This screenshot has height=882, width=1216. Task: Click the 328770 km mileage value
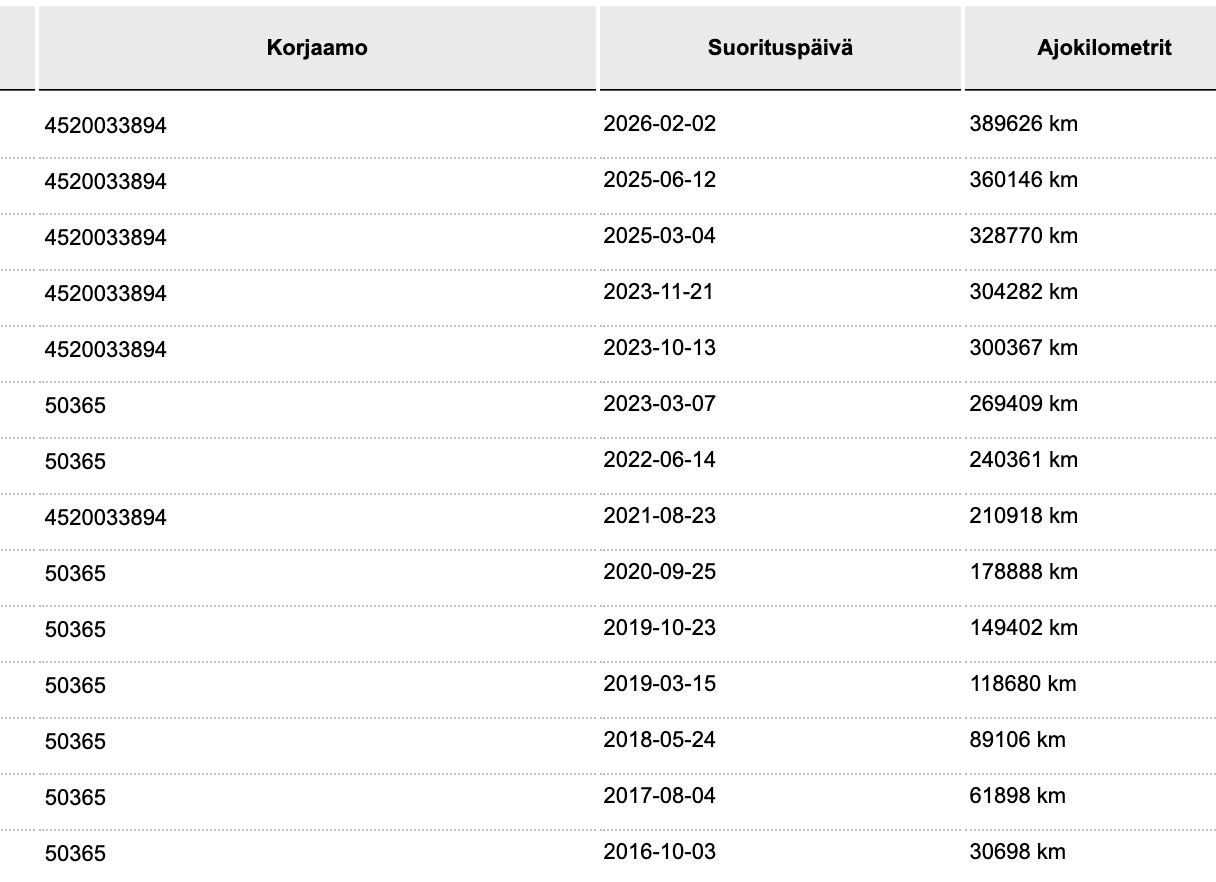pos(1024,236)
